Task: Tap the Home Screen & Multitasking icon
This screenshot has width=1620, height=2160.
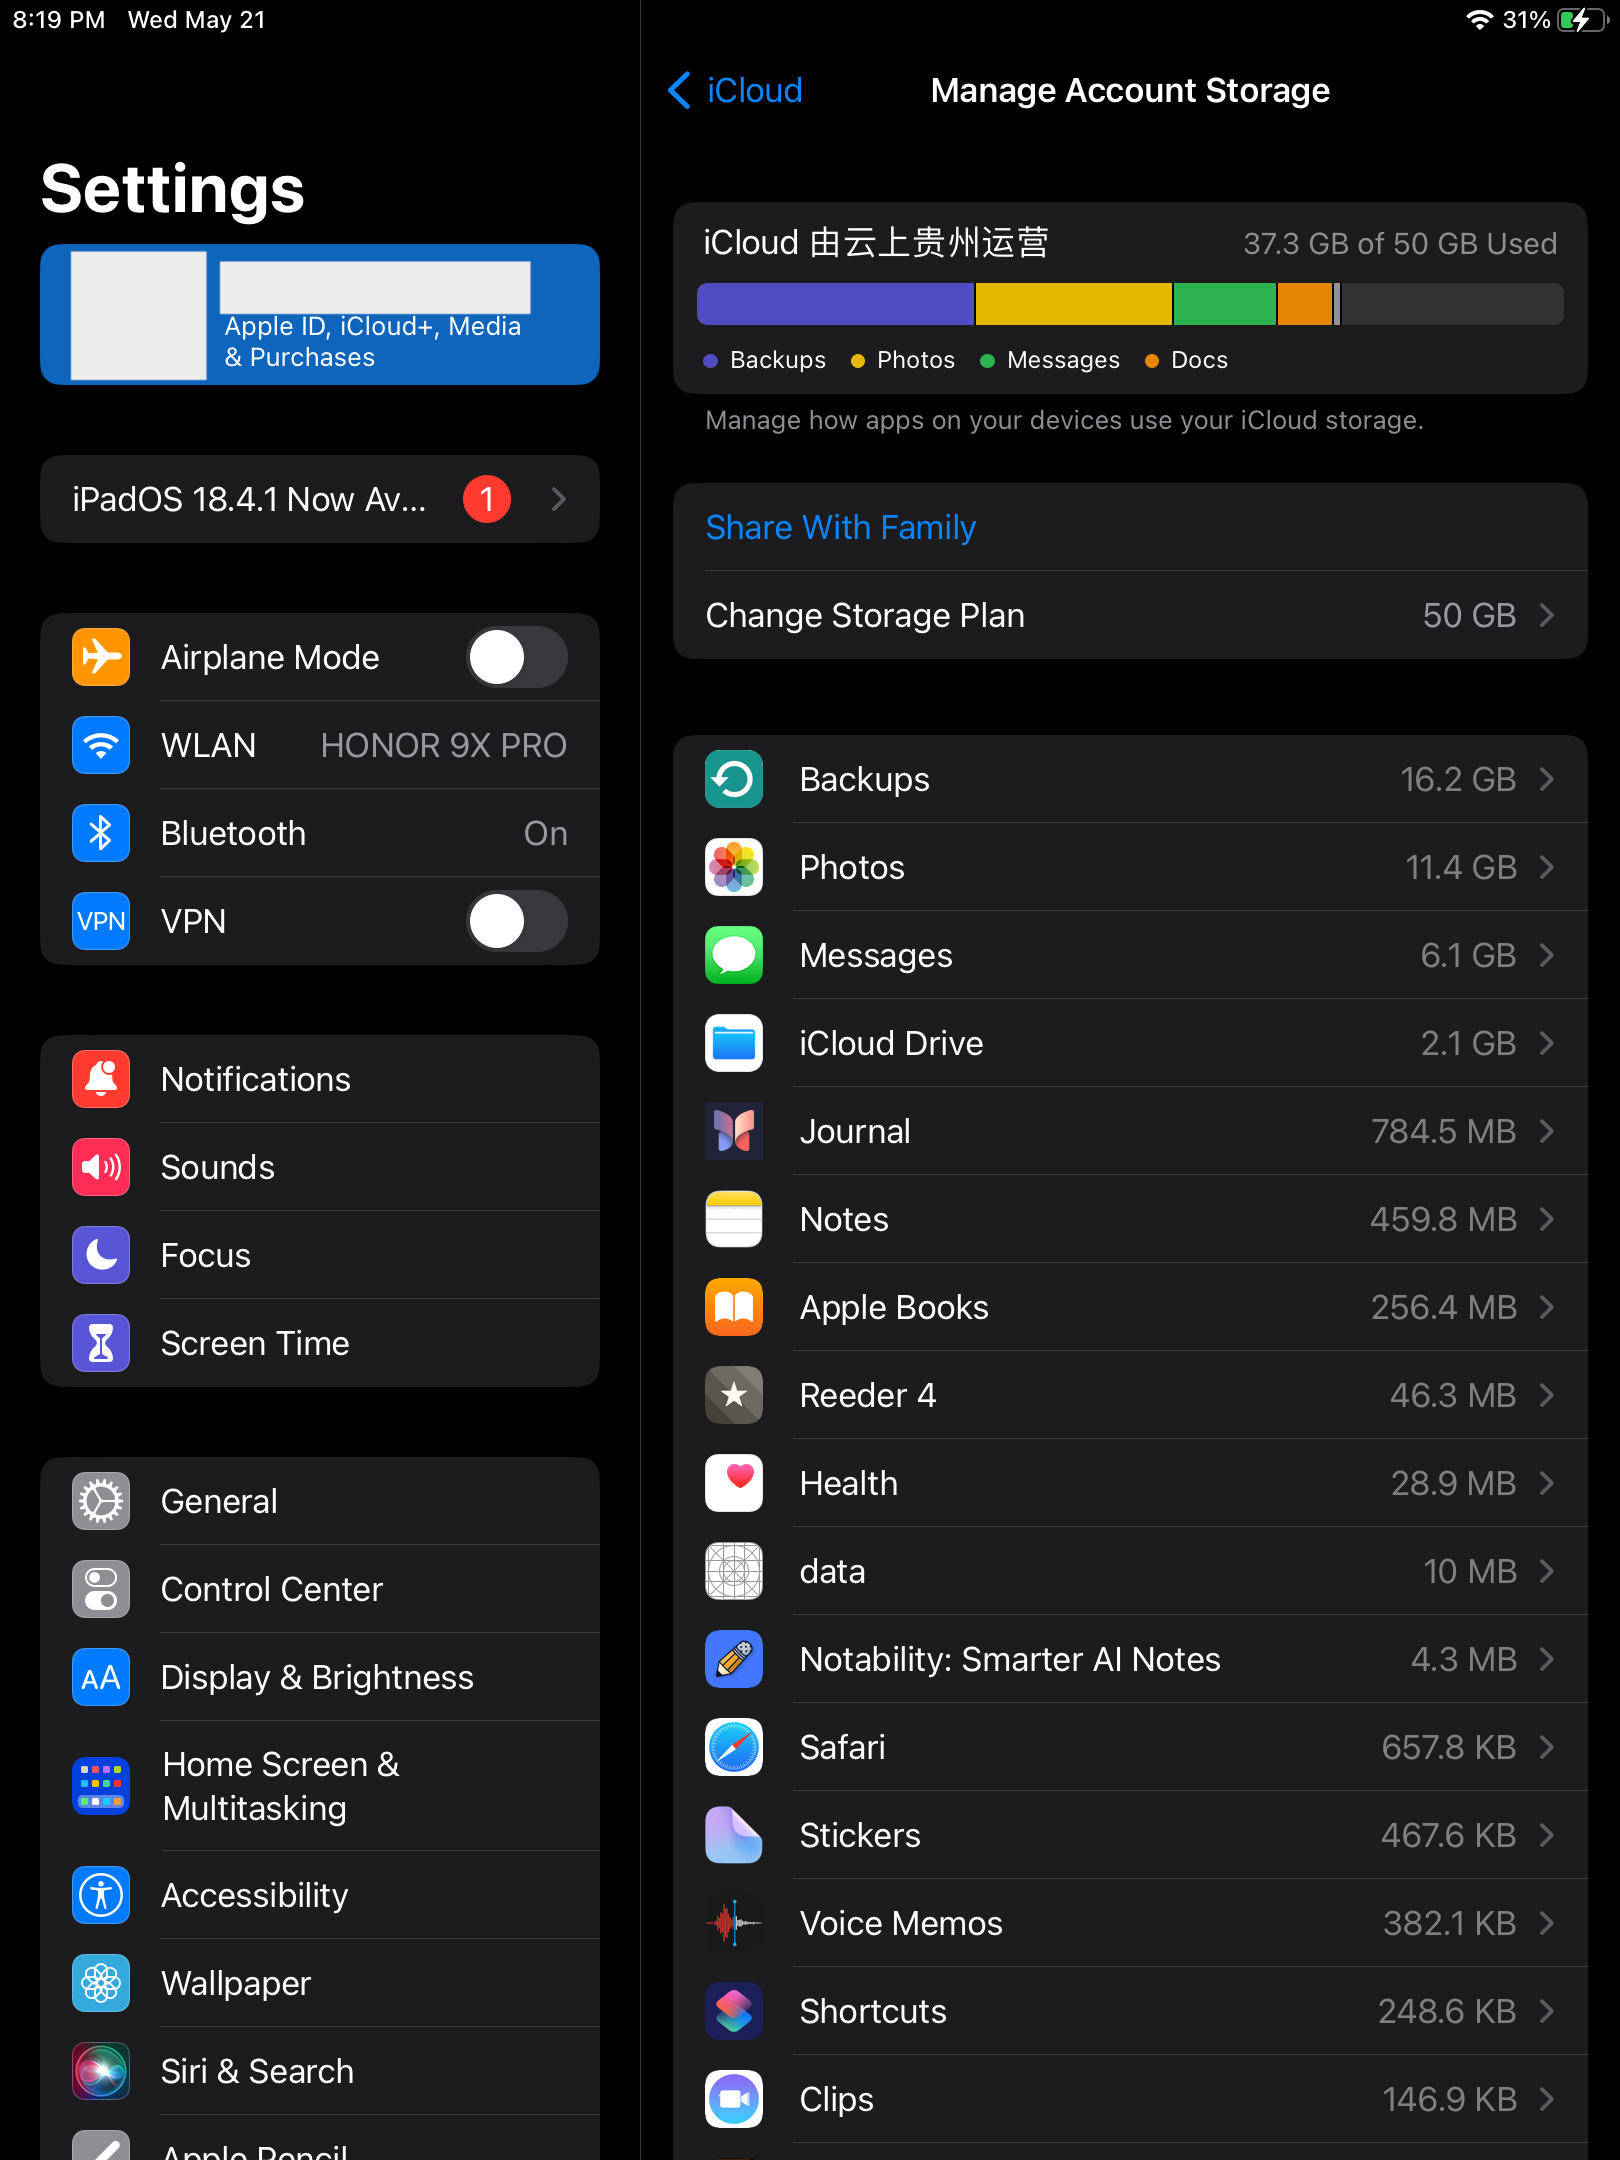Action: [x=101, y=1786]
